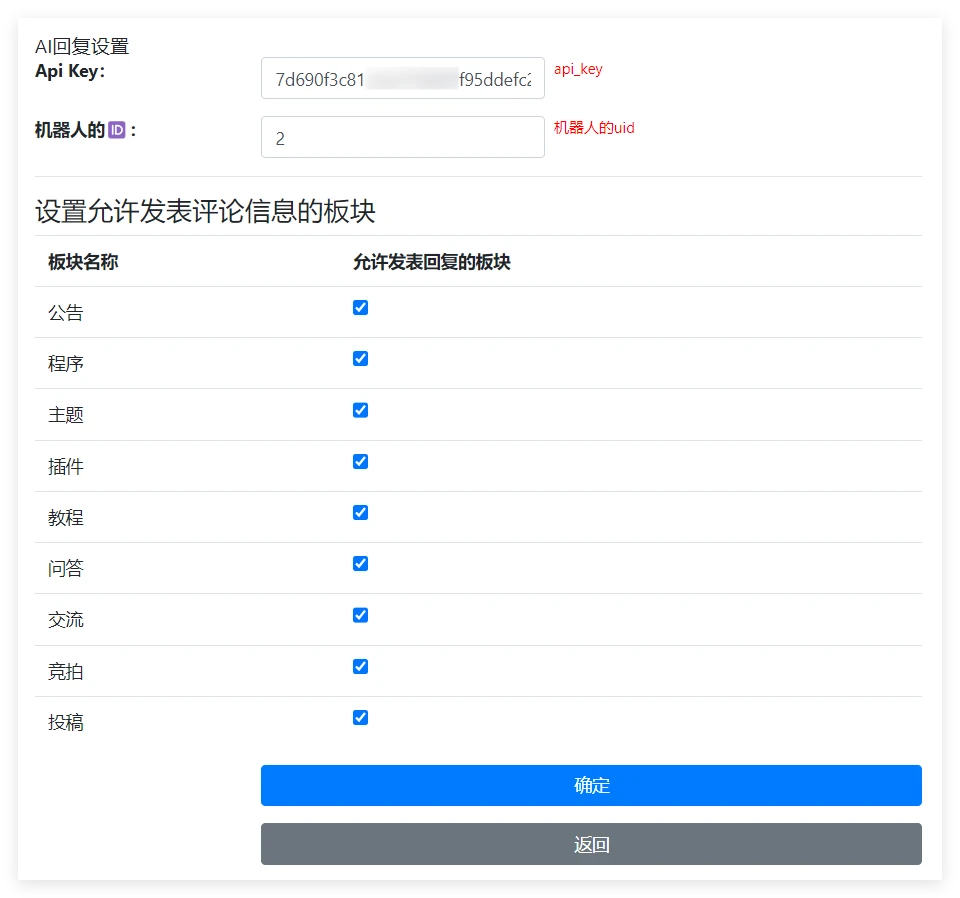The image size is (960, 898).
Task: Click the red api_key hint text
Action: click(578, 70)
